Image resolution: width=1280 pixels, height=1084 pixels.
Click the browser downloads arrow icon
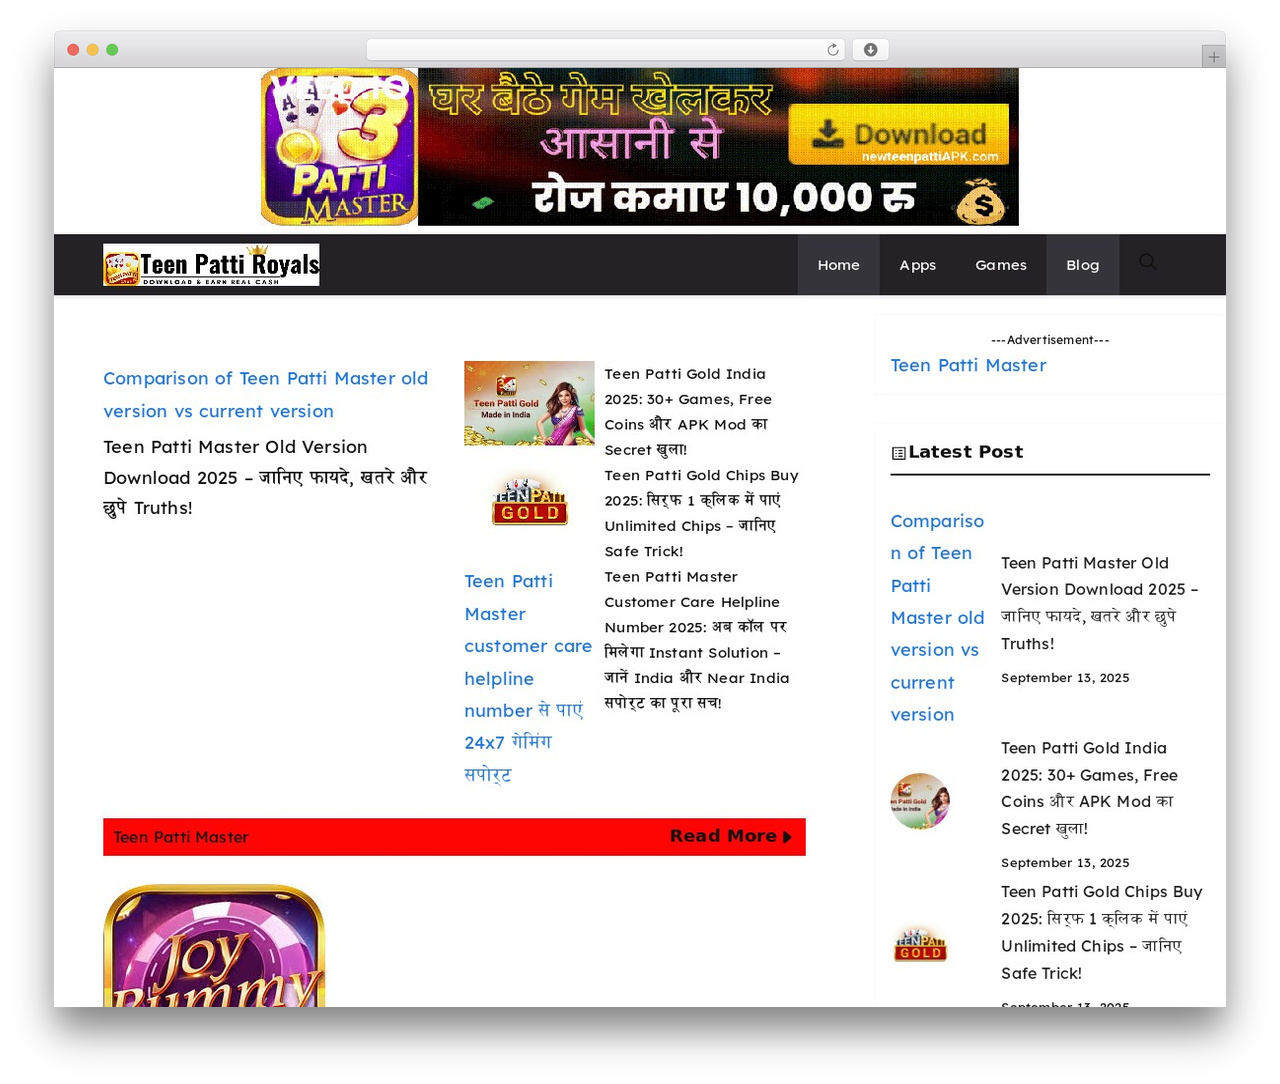click(x=871, y=50)
